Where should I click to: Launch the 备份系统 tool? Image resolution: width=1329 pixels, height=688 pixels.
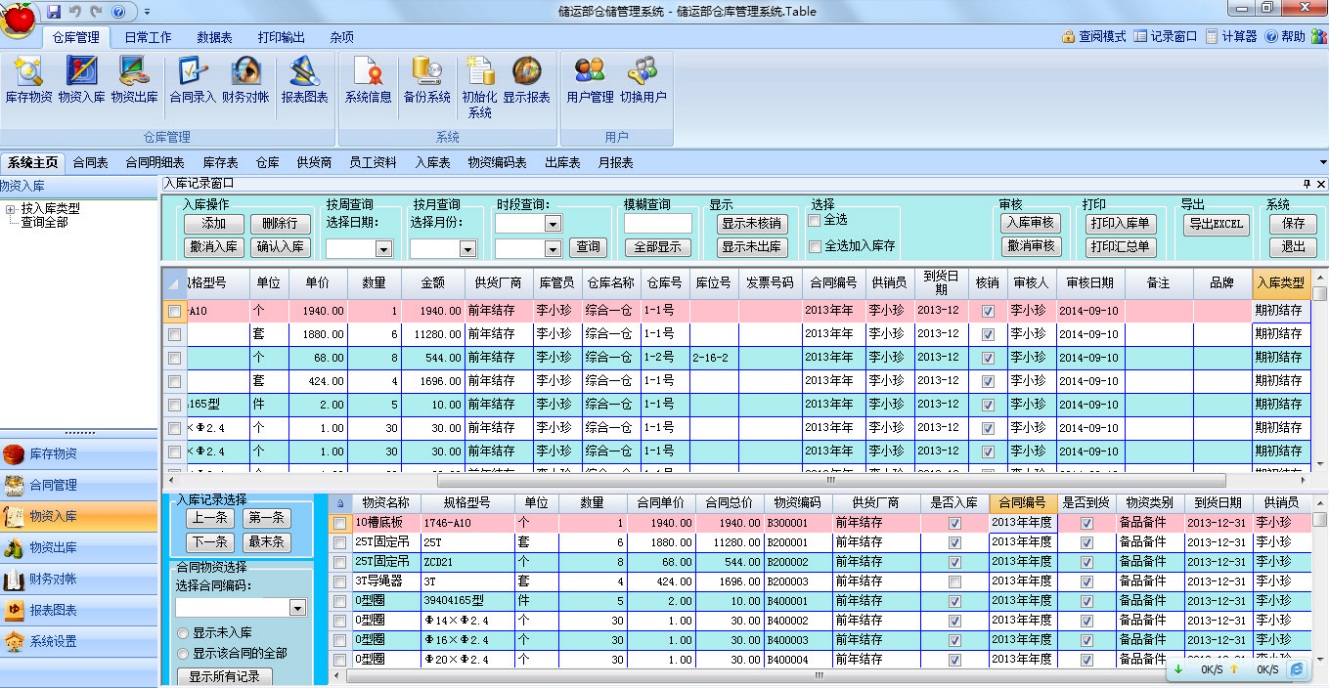(x=427, y=80)
